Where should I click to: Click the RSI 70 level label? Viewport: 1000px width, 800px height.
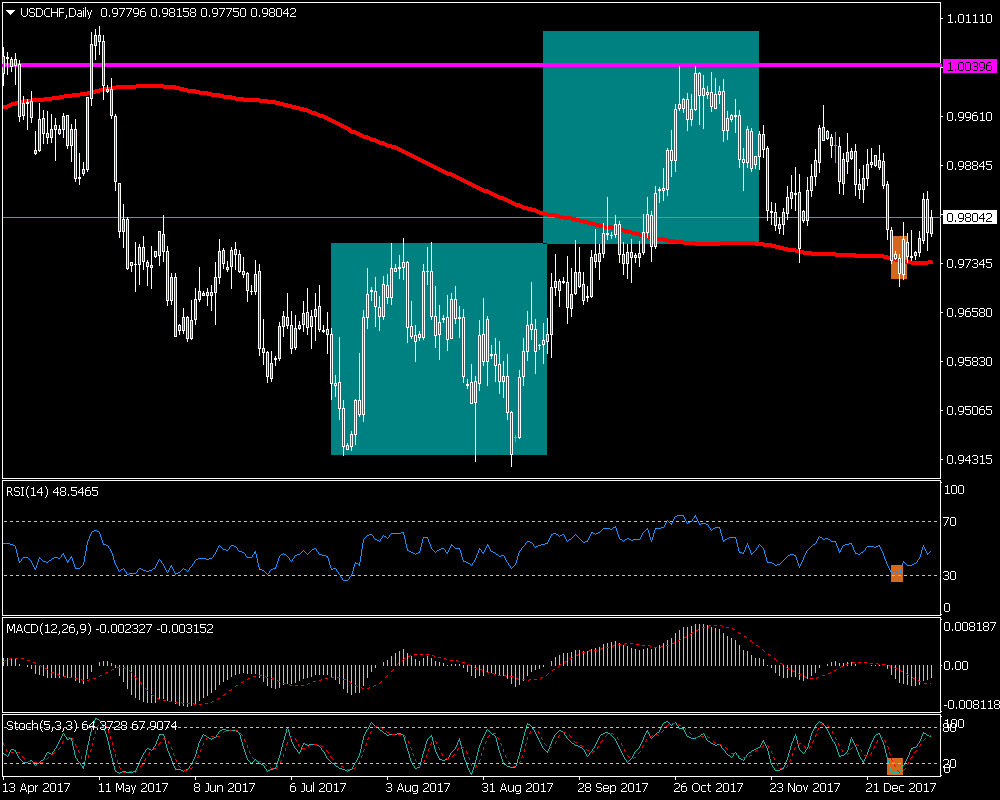tap(952, 522)
